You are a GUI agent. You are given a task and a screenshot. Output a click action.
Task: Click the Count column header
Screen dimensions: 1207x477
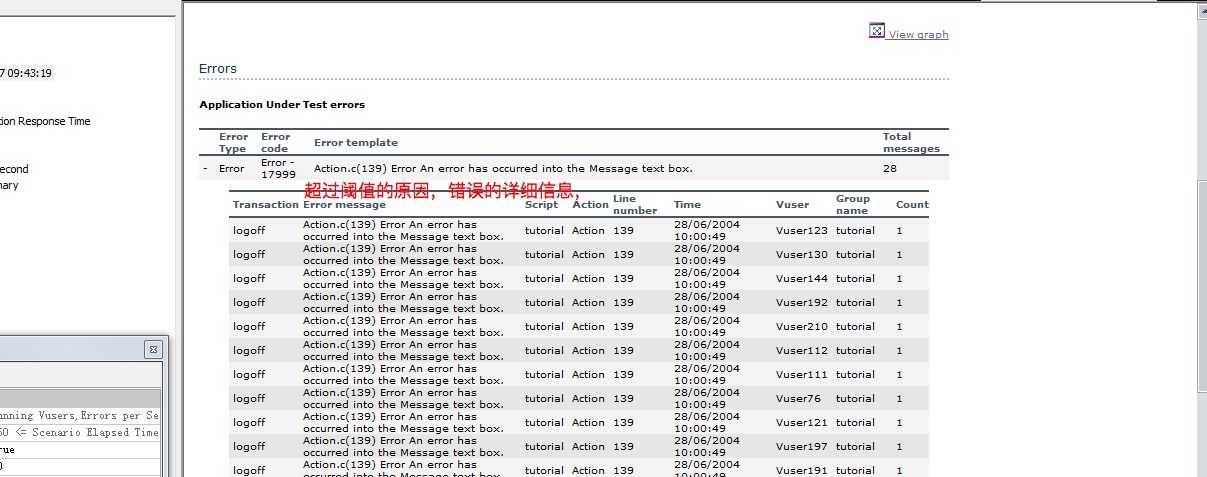pos(912,205)
